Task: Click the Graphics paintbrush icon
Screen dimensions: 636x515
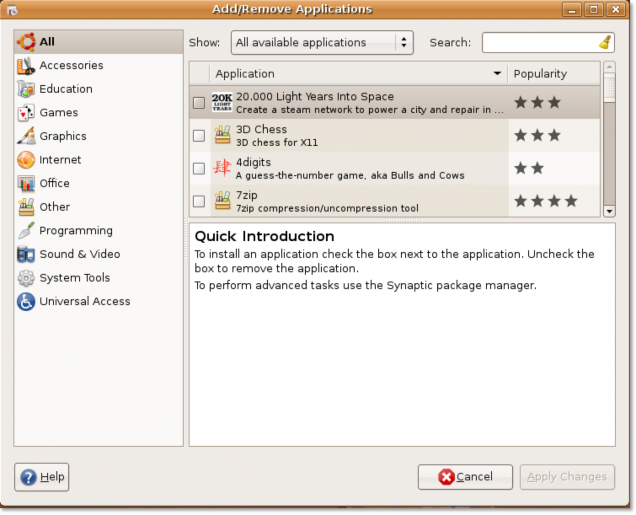Action: (x=26, y=136)
